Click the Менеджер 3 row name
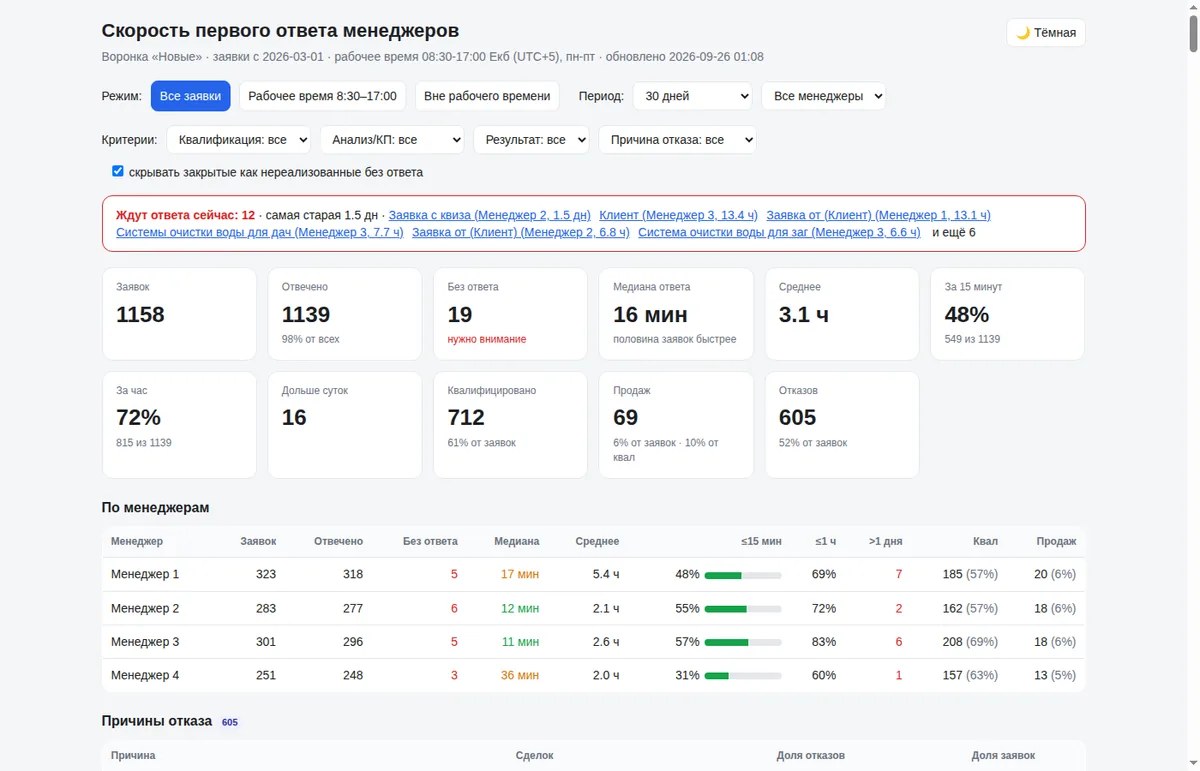This screenshot has width=1200, height=771. 145,642
